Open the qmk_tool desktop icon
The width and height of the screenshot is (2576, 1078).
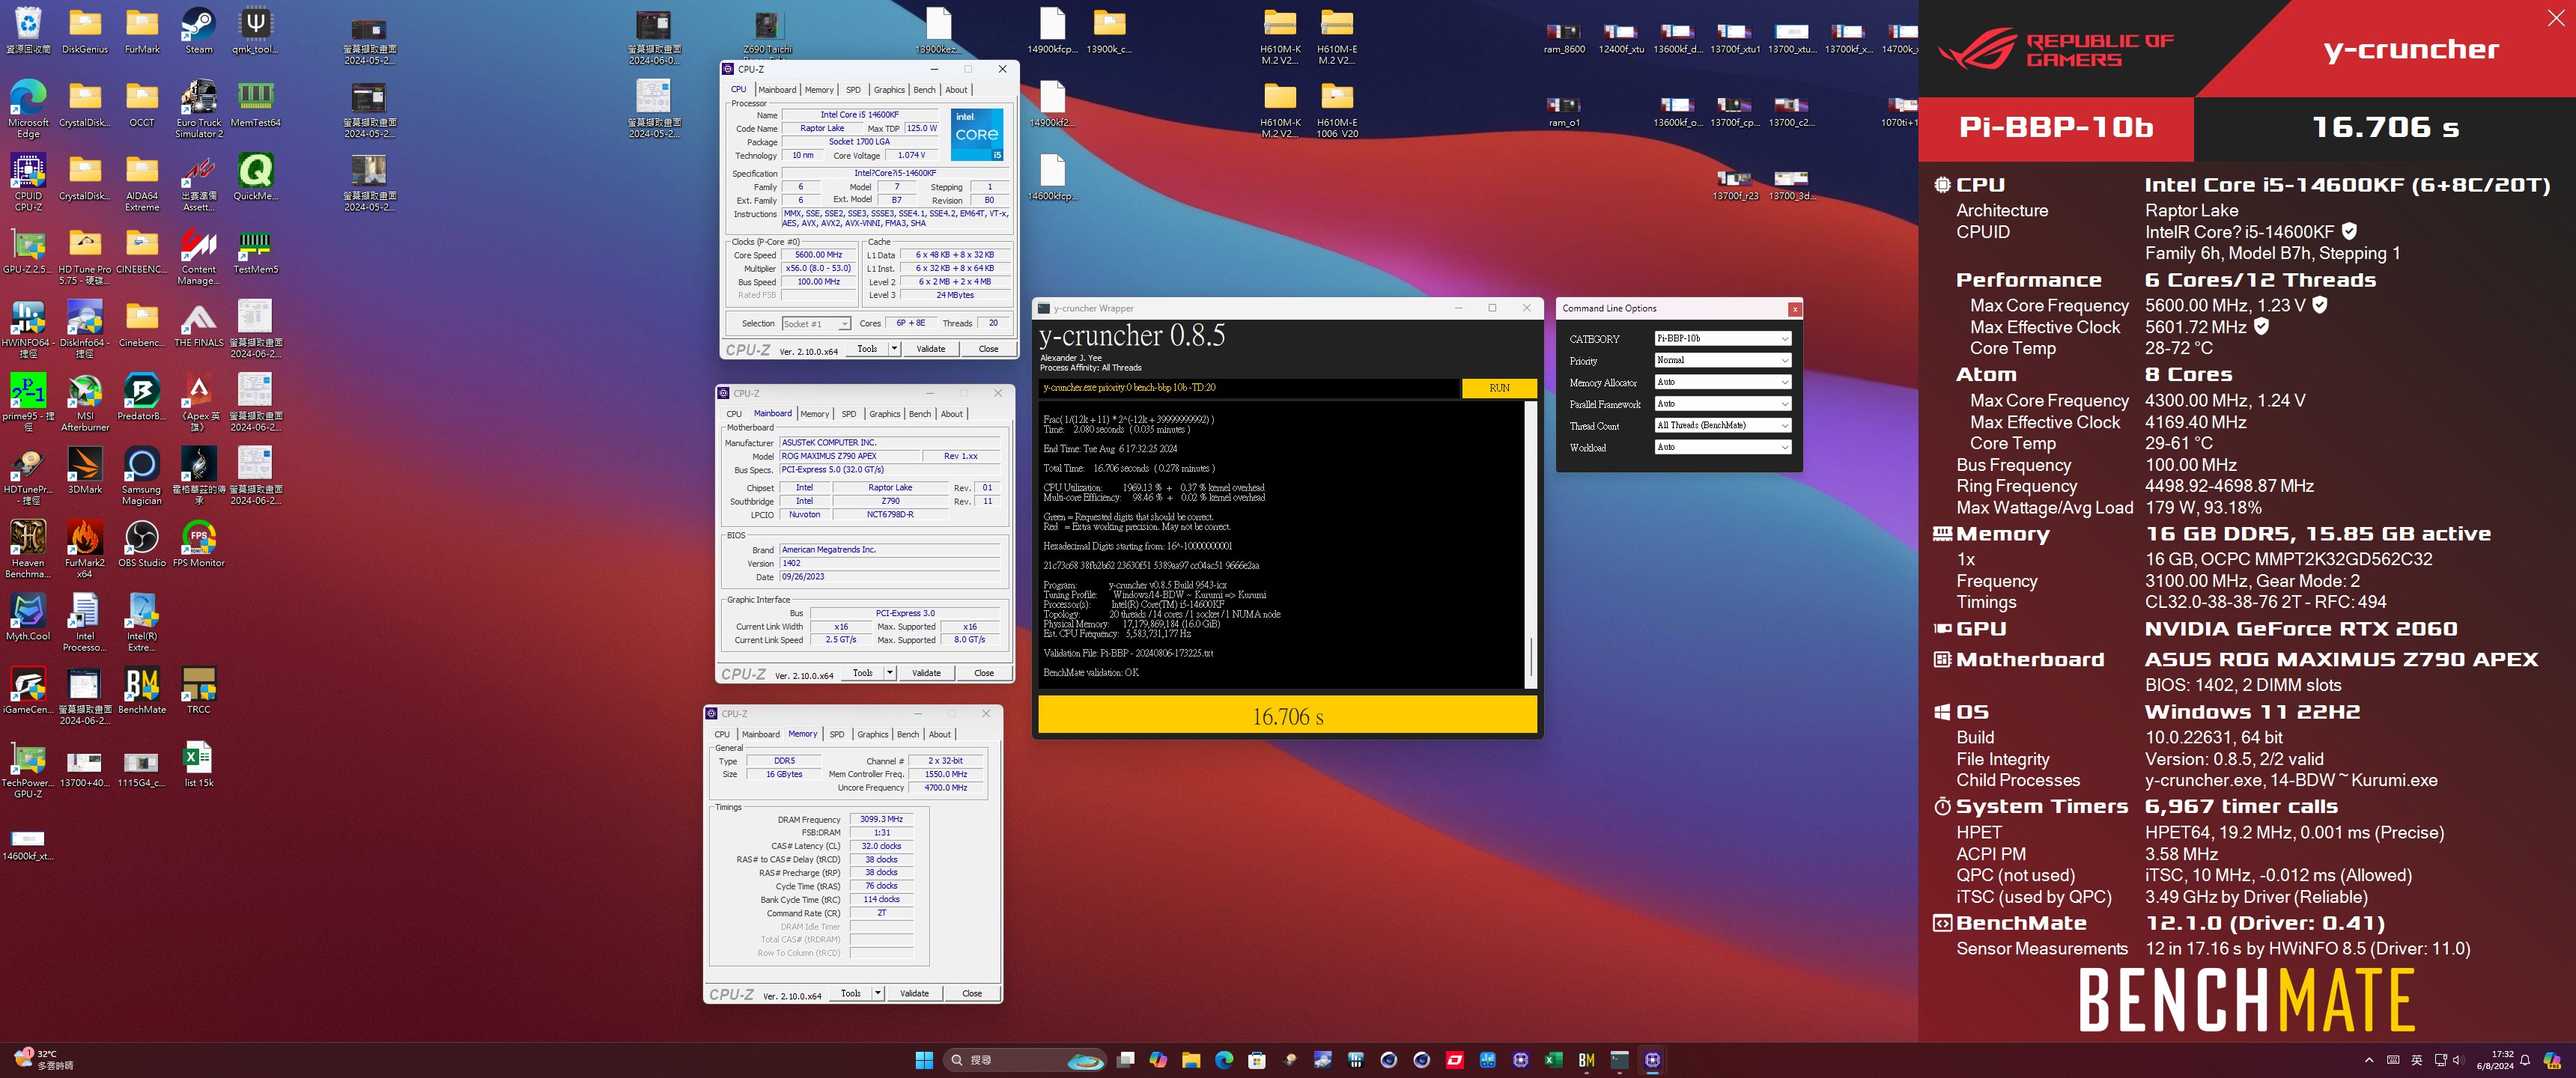pyautogui.click(x=255, y=30)
